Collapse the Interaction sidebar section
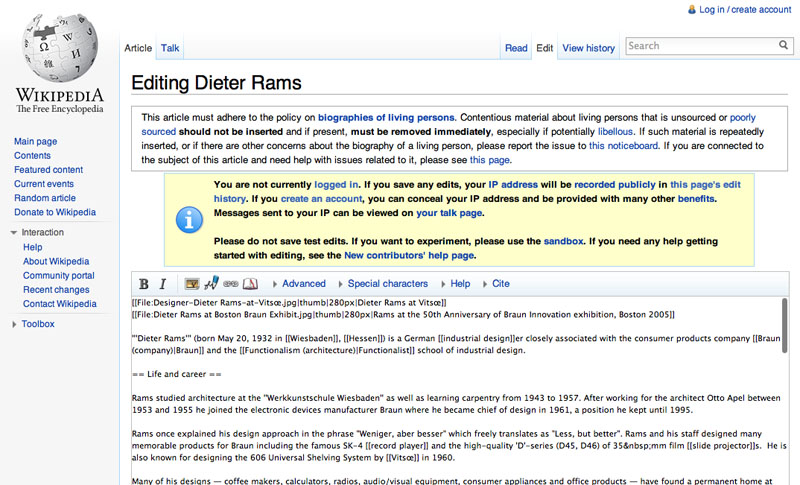 click(x=42, y=232)
